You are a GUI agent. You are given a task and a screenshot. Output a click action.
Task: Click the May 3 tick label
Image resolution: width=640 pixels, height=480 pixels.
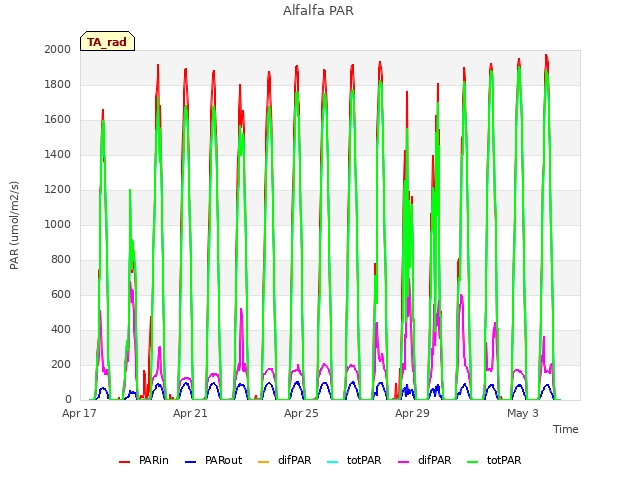click(x=523, y=413)
